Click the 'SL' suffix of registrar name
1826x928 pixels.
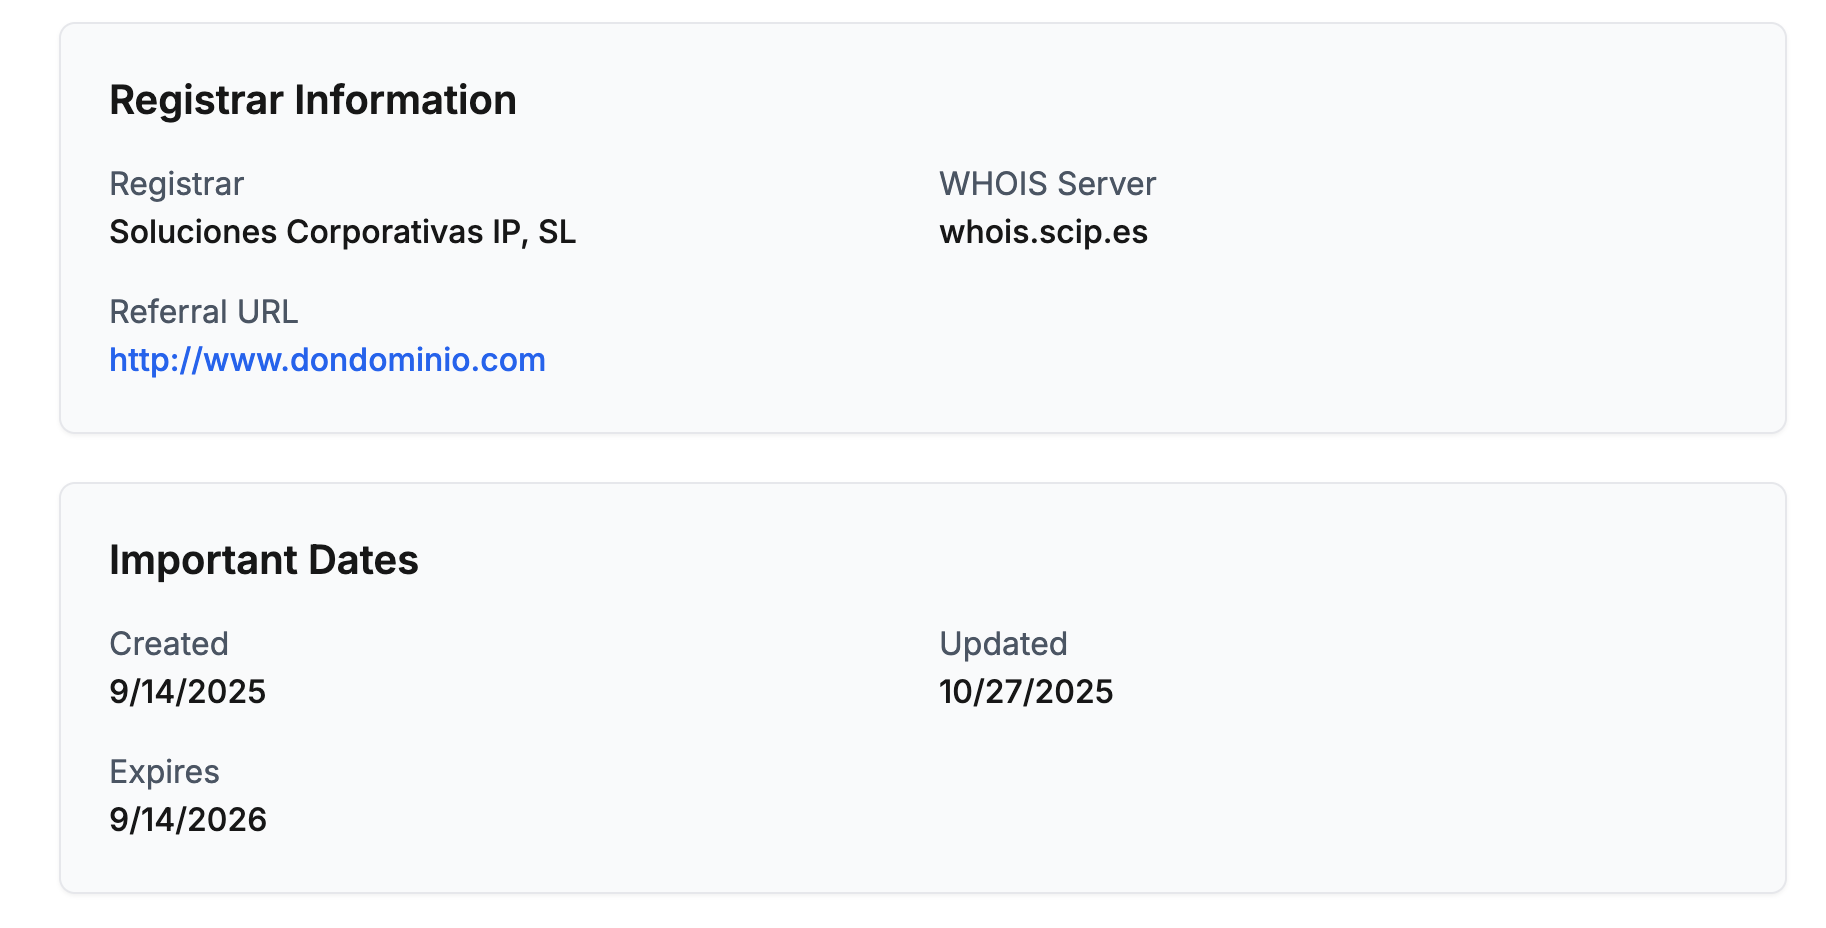coord(557,232)
